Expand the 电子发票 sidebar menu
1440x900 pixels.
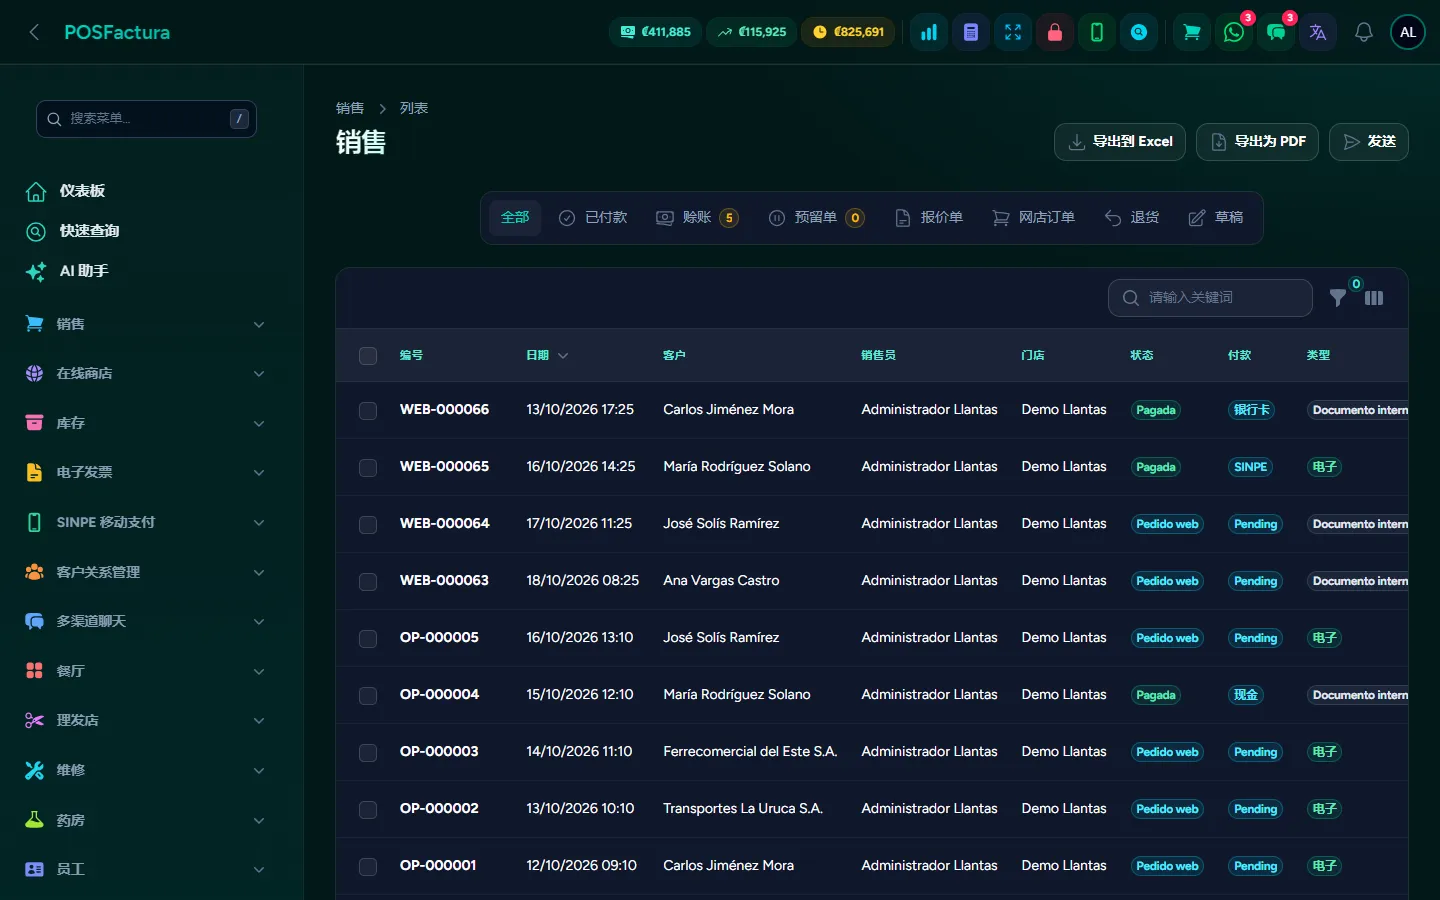tap(145, 472)
